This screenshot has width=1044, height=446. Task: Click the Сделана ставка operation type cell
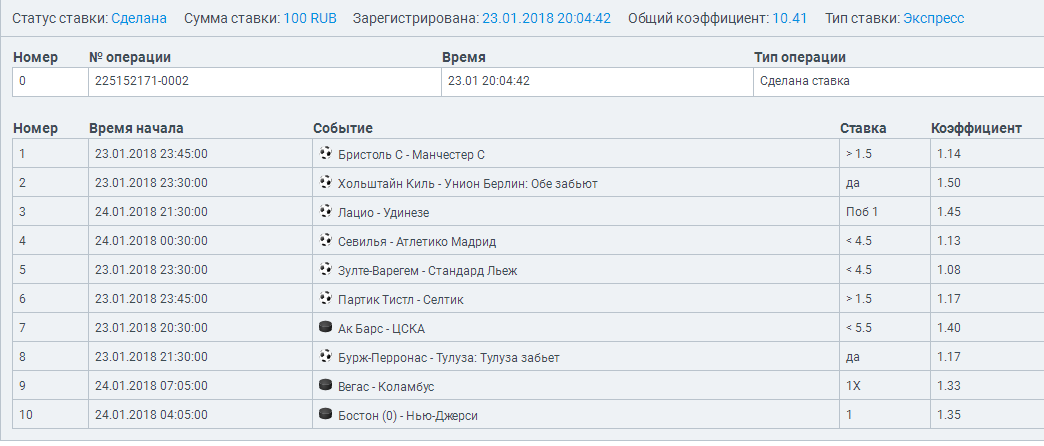tap(804, 81)
